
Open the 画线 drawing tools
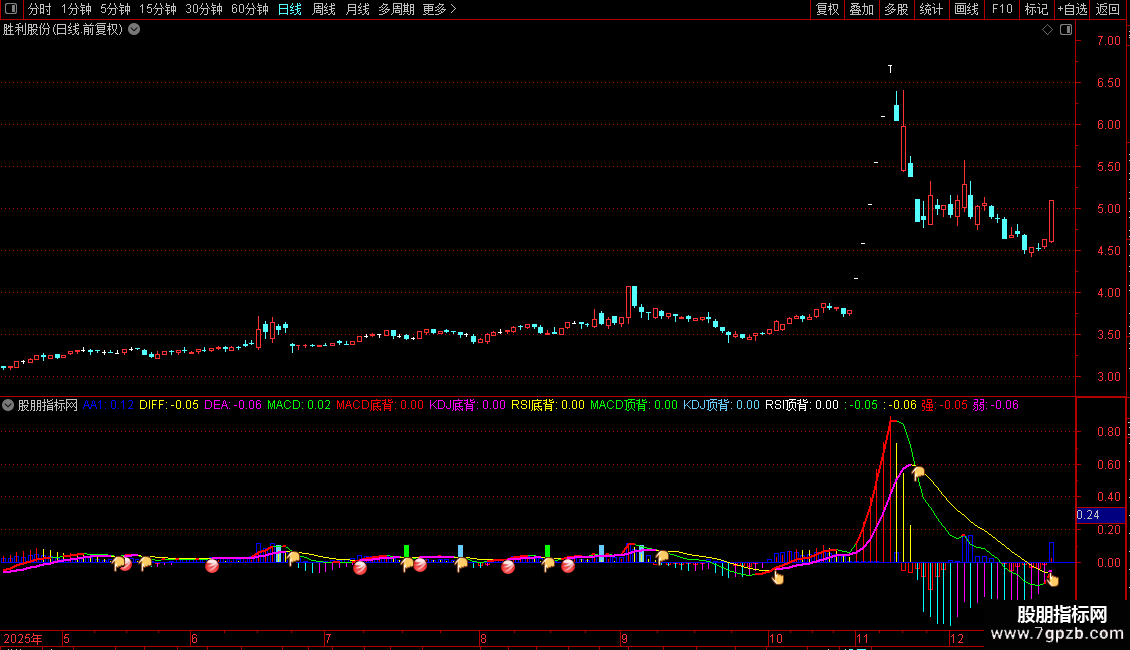pos(966,9)
